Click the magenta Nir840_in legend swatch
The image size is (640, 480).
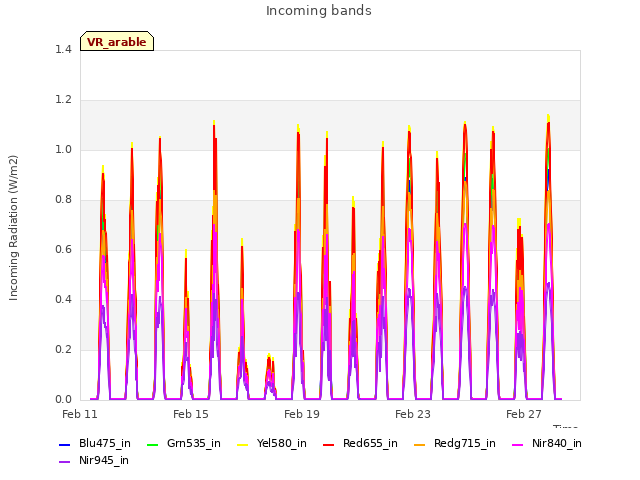(x=517, y=444)
